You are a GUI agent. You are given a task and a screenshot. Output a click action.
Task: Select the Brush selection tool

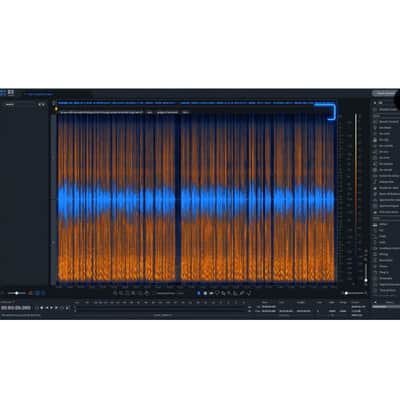(223, 293)
